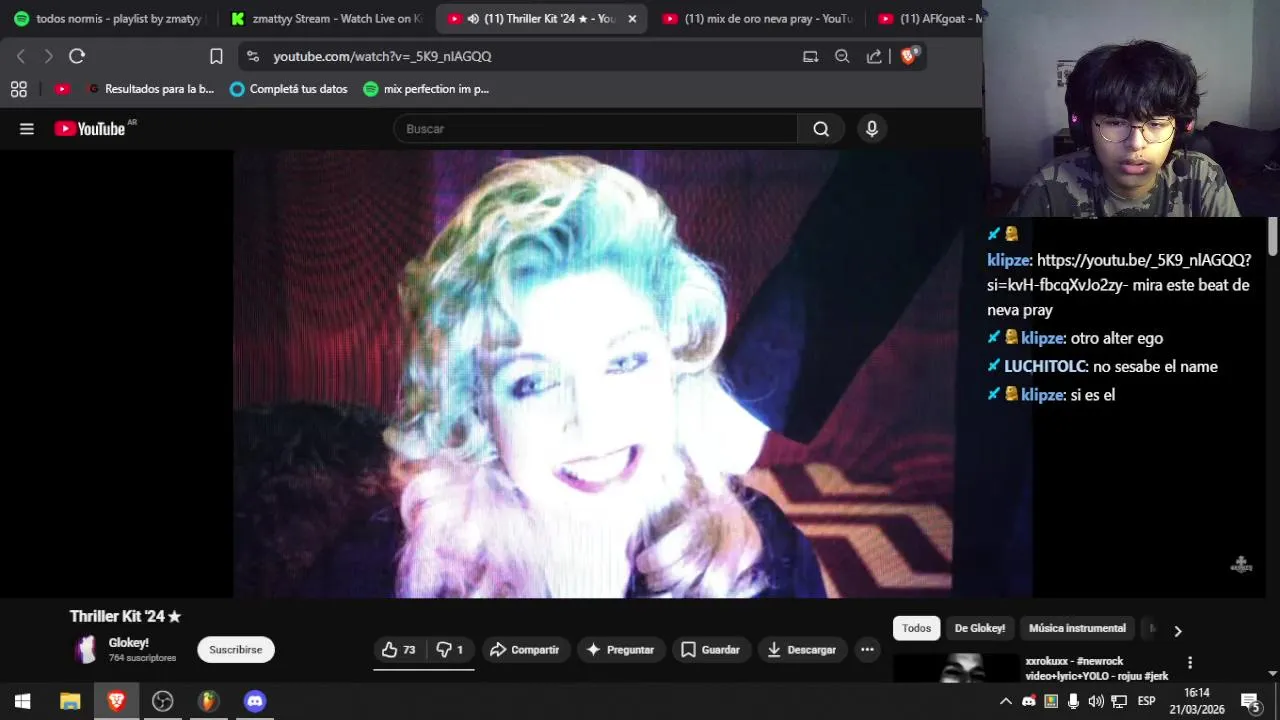Click the chat scrollbar thumb

click(x=1273, y=235)
